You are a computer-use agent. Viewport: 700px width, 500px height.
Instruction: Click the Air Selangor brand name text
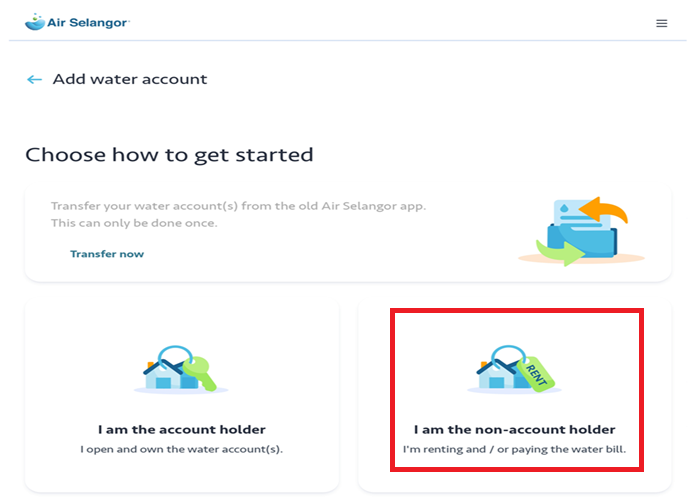click(x=88, y=23)
